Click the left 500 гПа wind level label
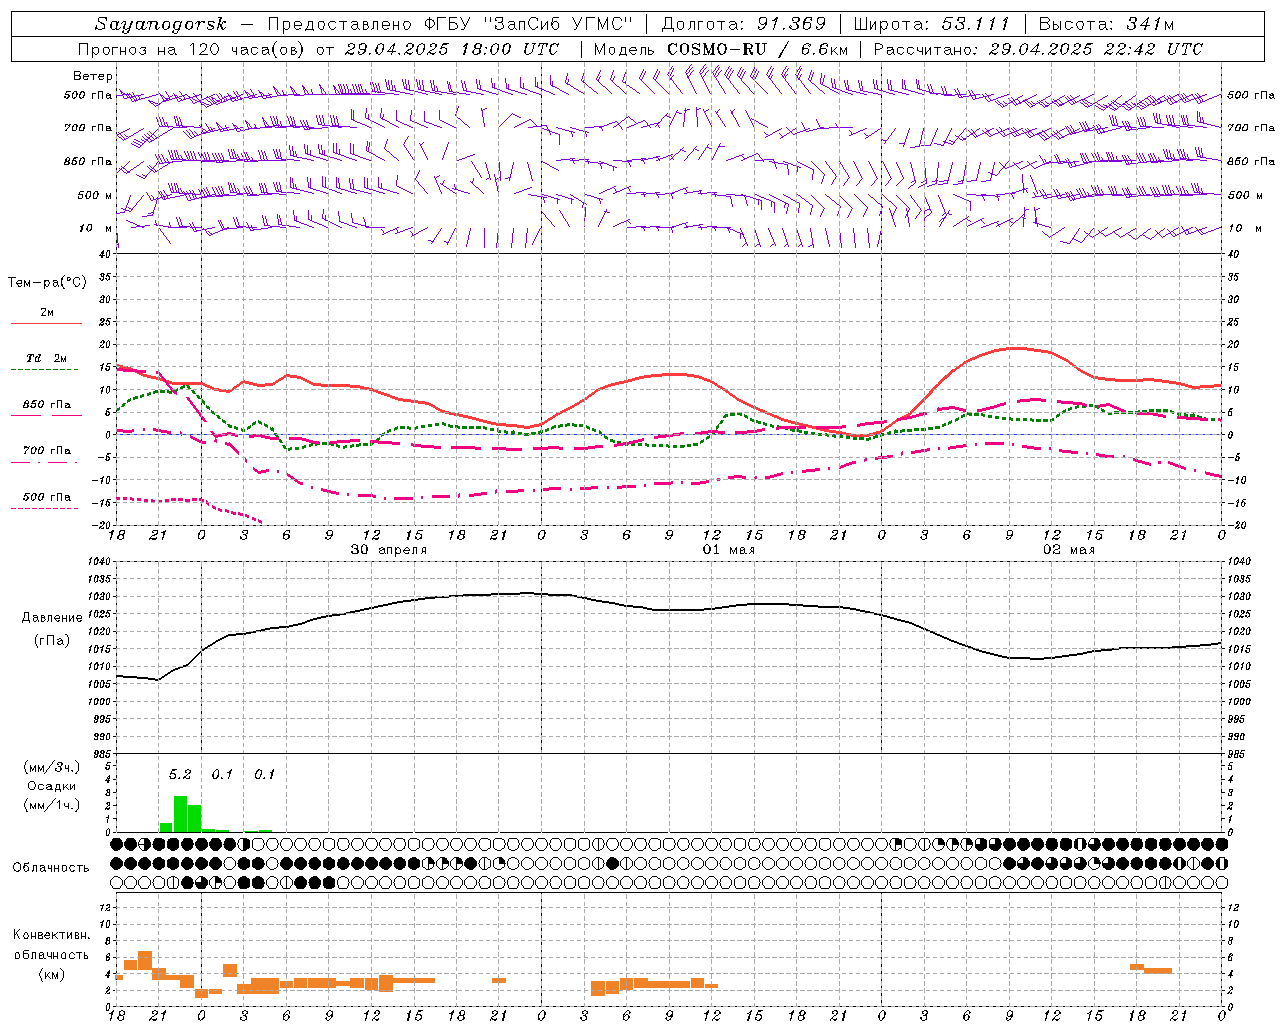This screenshot has height=1024, width=1280. (88, 95)
